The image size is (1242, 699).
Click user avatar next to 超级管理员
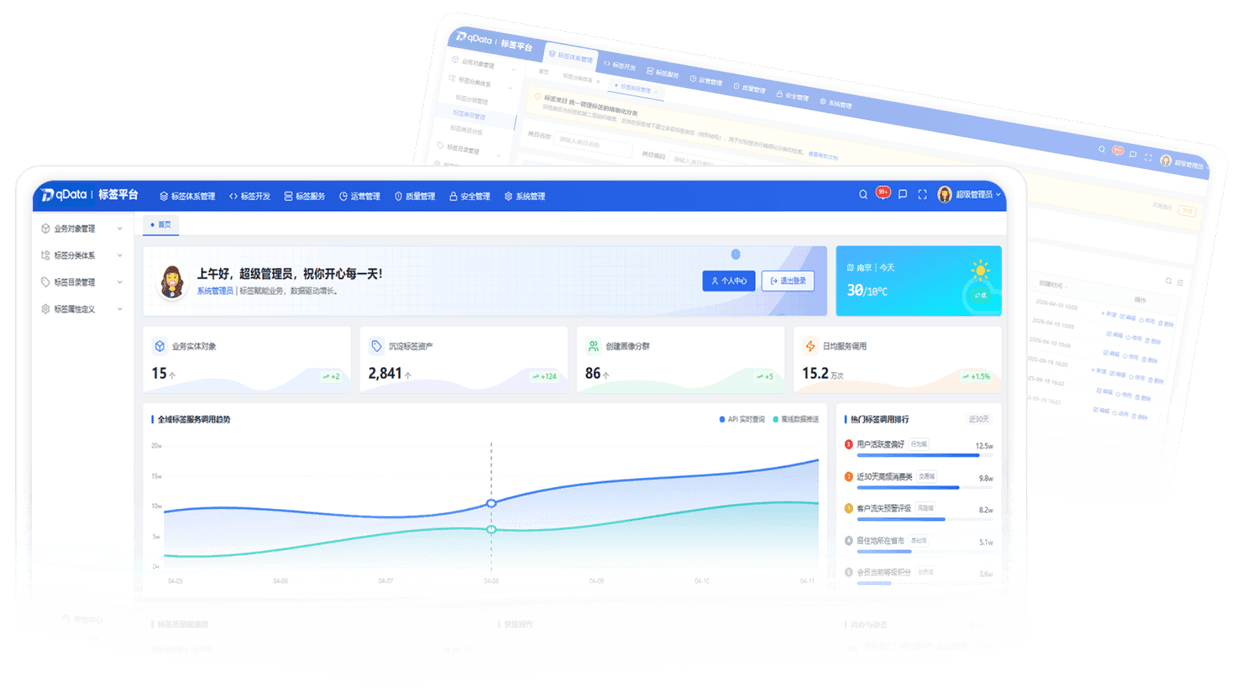click(x=944, y=195)
